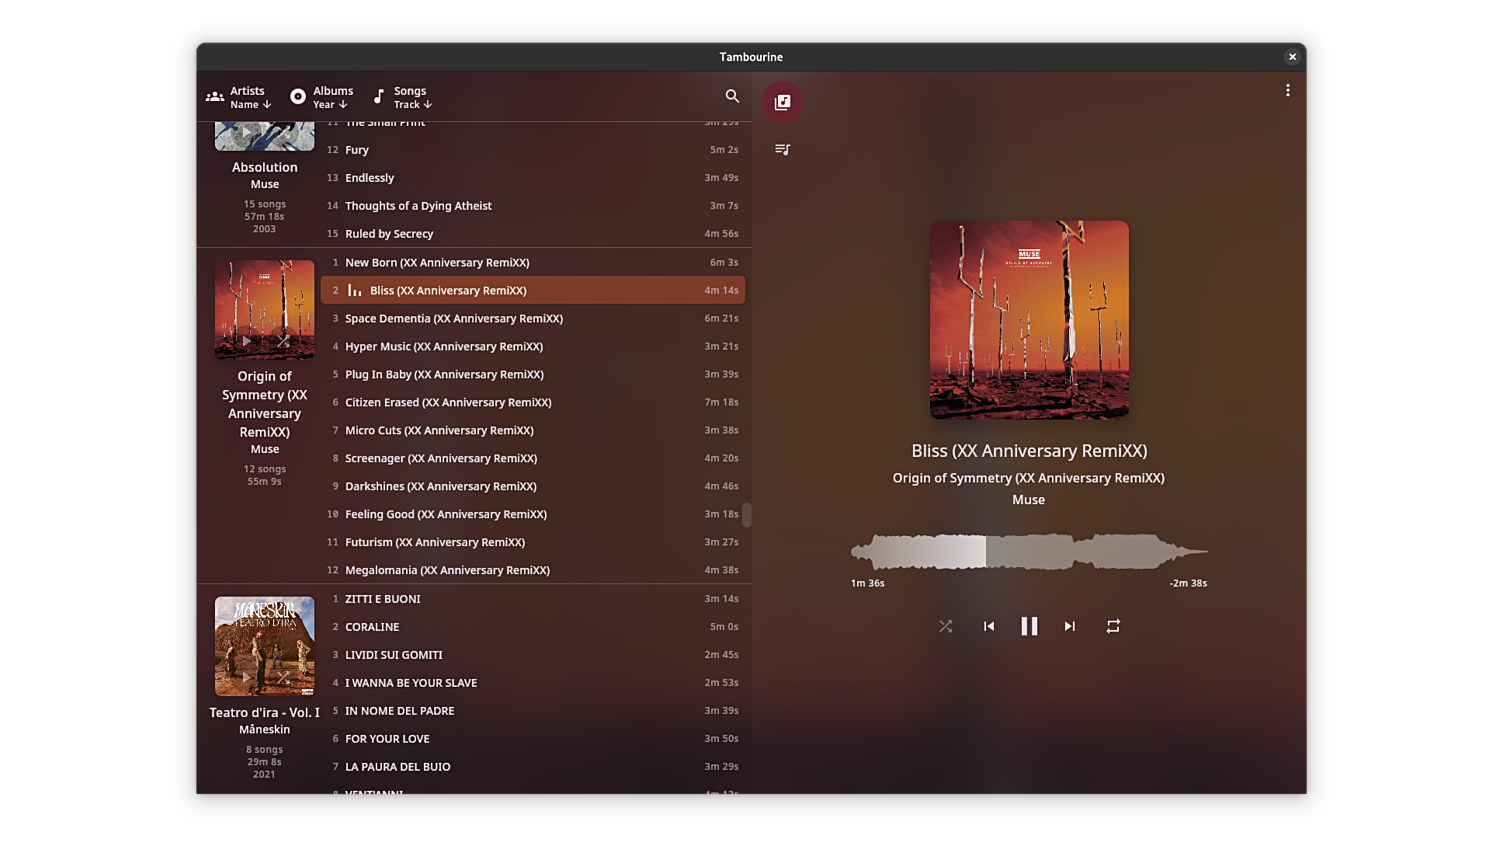
Task: Play song ZITTI E BUONI
Action: click(x=533, y=599)
